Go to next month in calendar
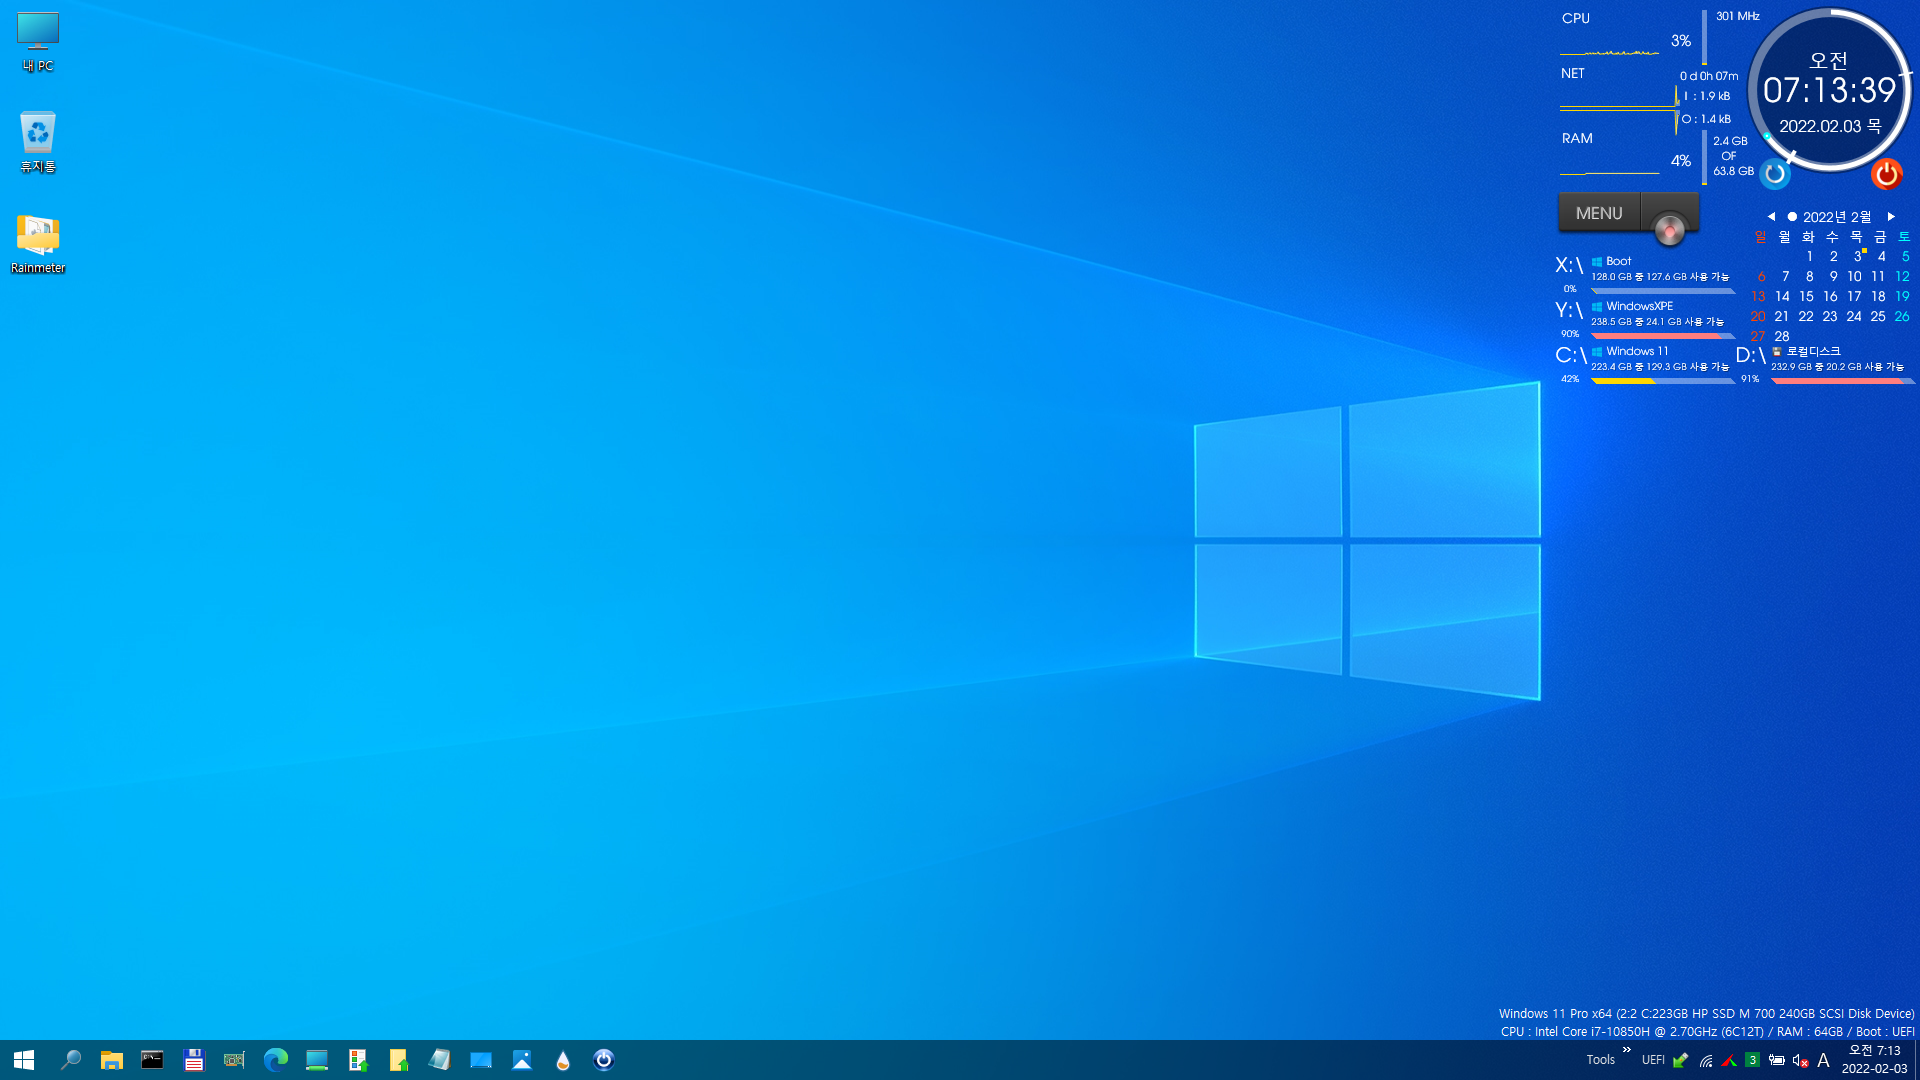Image resolution: width=1920 pixels, height=1080 pixels. (x=1891, y=217)
